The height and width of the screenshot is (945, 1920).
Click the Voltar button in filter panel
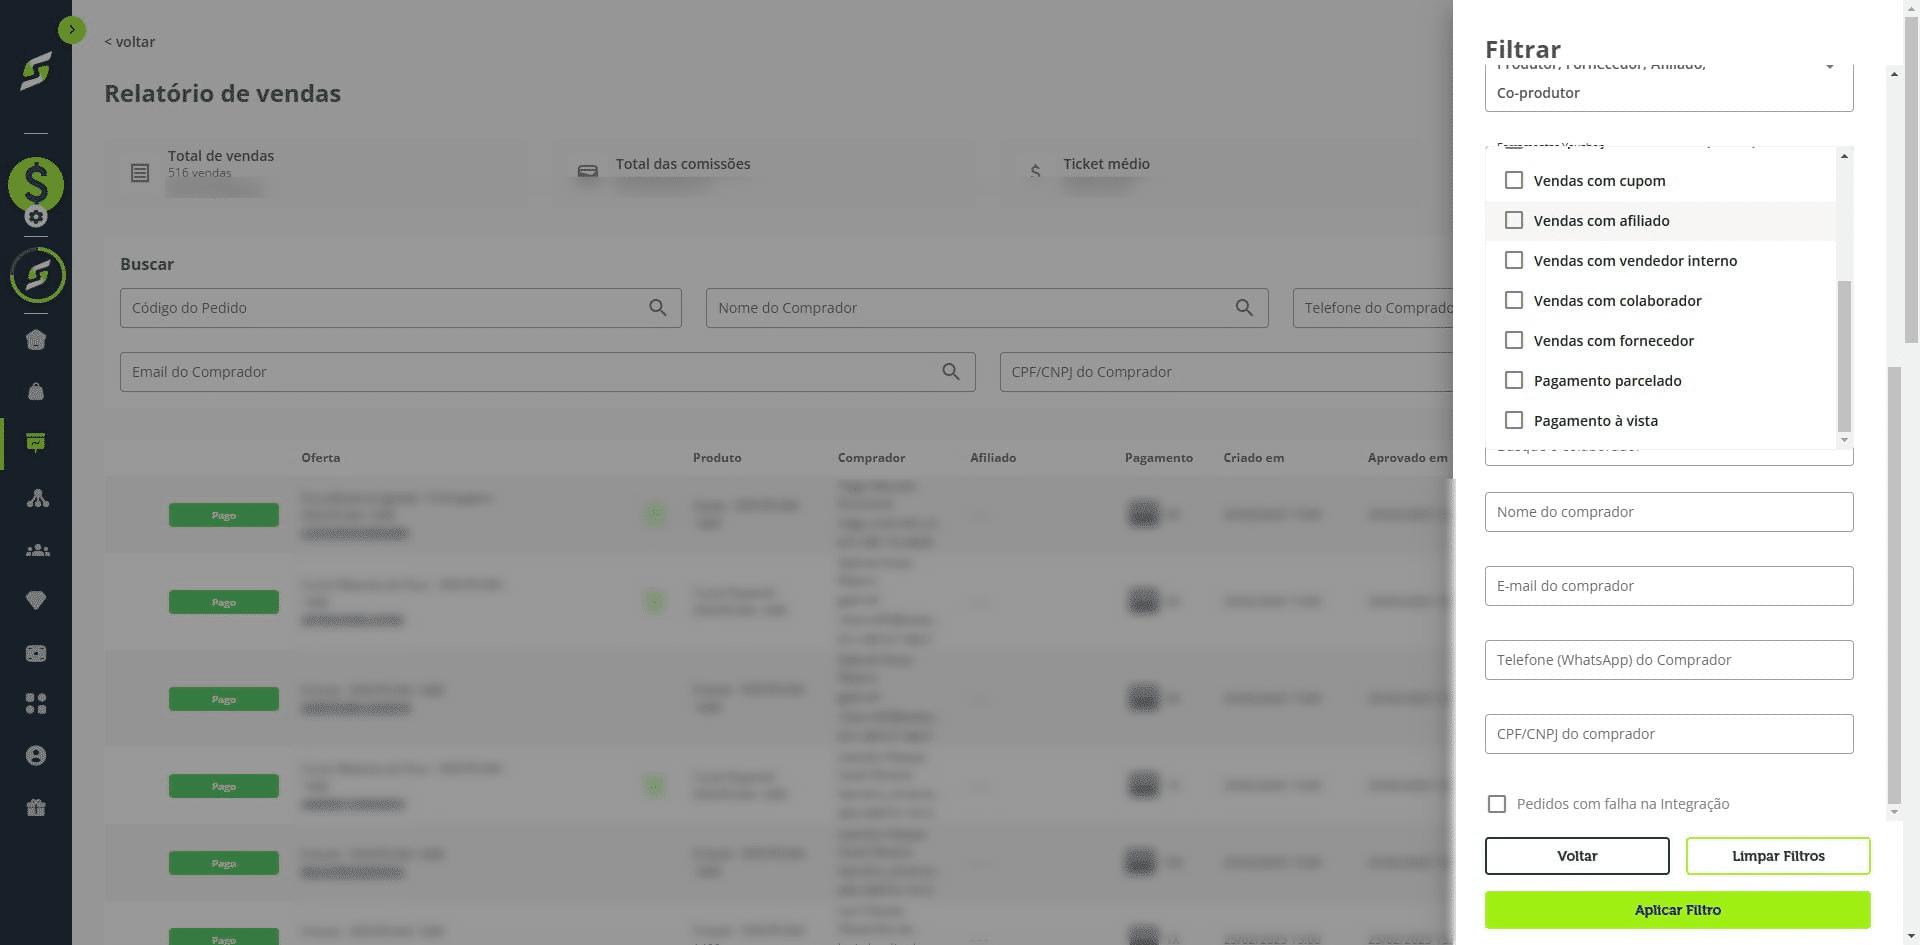[1577, 856]
